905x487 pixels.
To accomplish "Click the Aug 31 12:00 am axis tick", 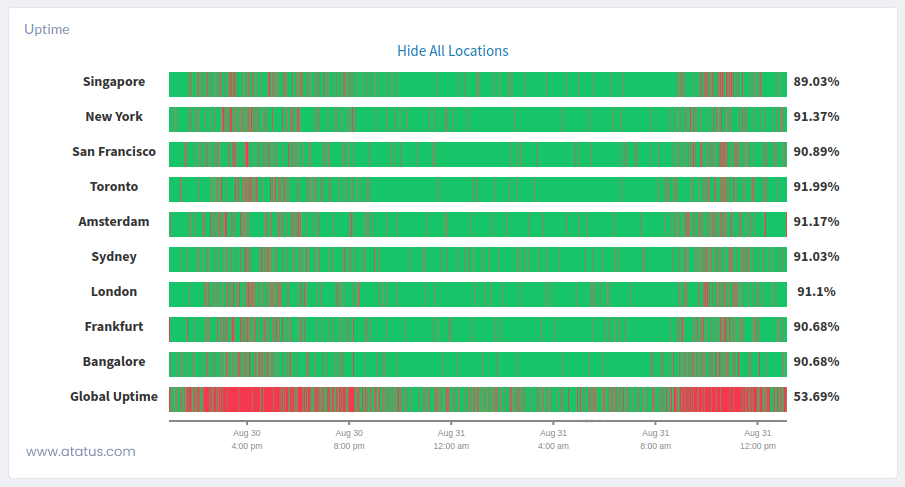I will click(x=451, y=439).
